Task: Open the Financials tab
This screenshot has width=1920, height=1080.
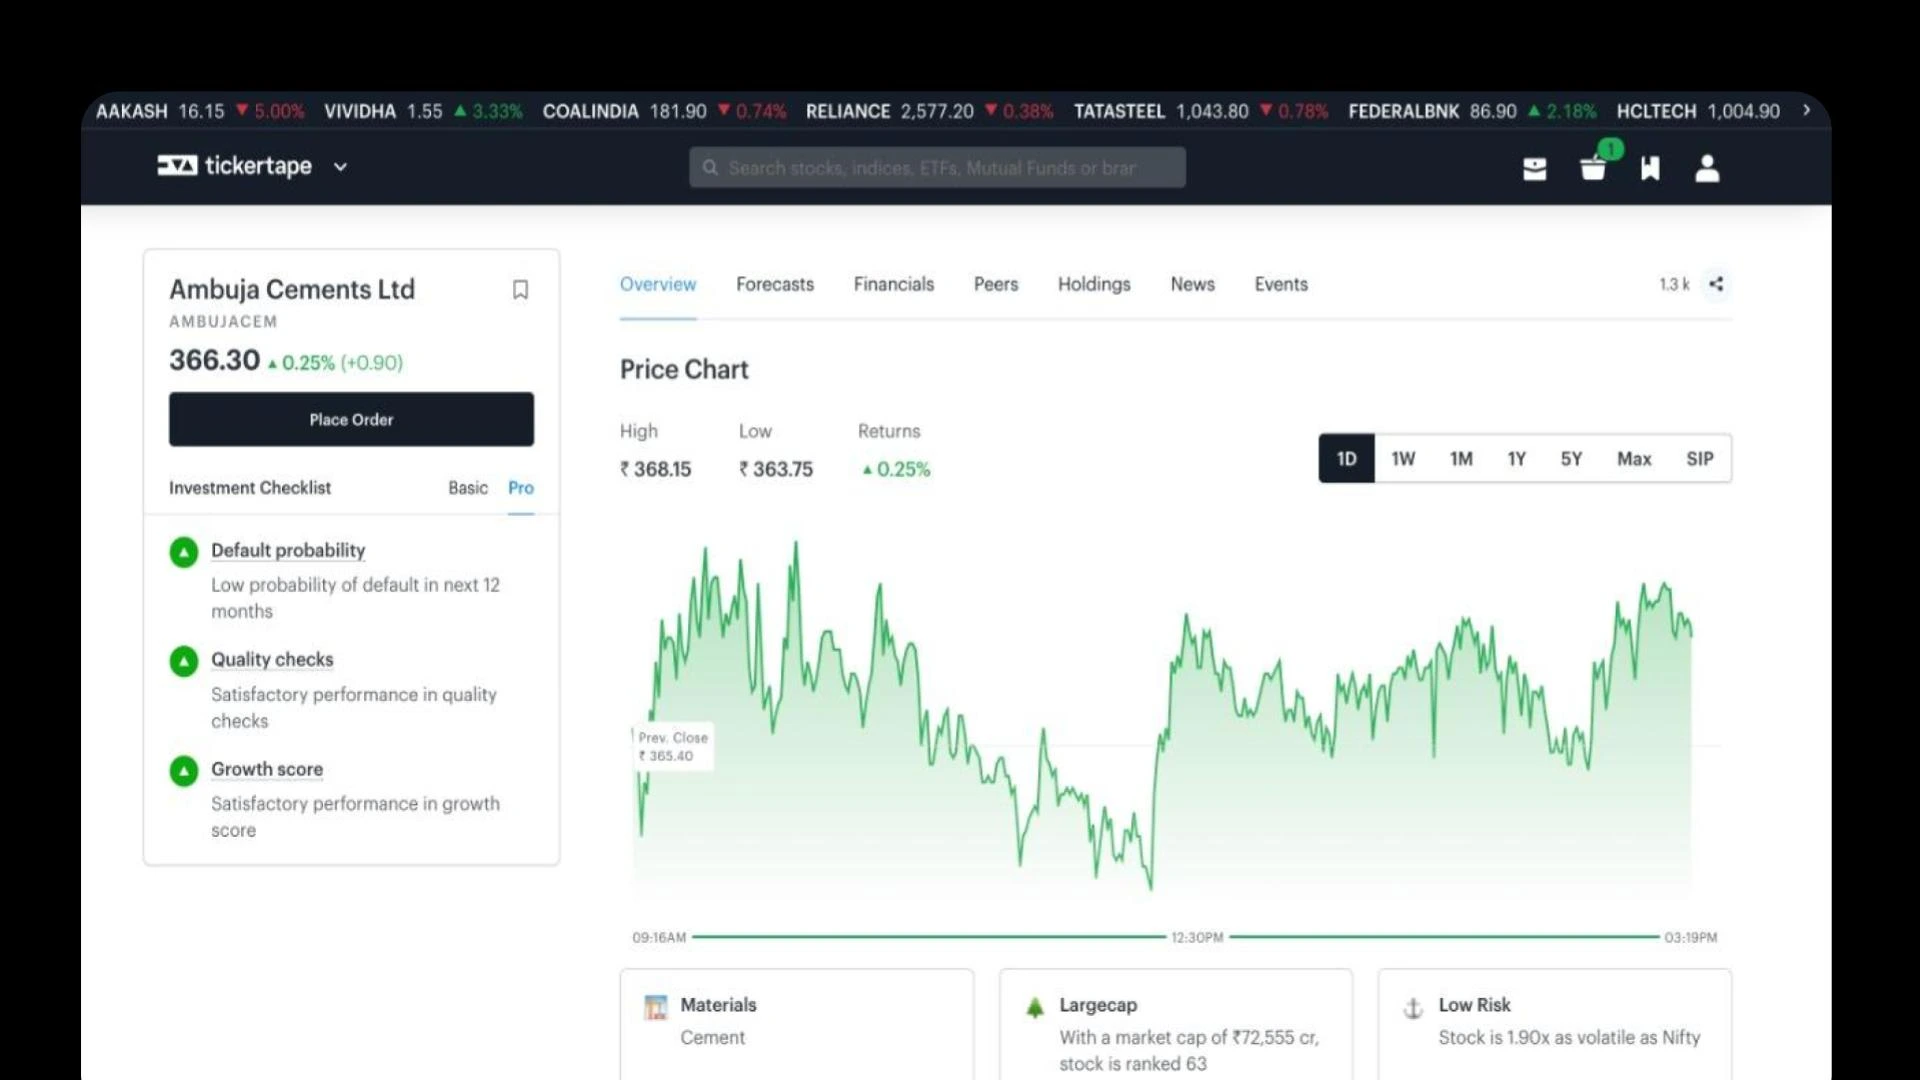Action: [x=893, y=284]
